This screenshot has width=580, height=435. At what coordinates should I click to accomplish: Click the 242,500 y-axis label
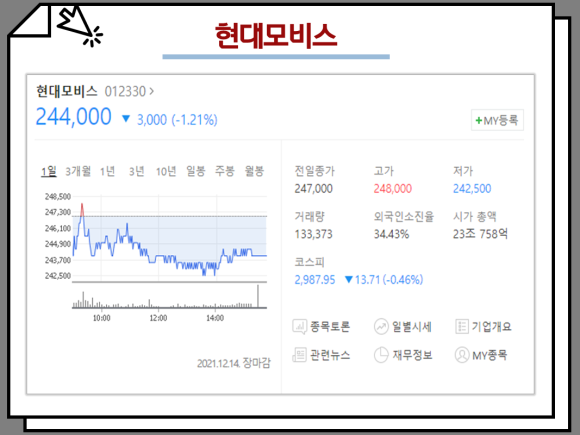coord(58,276)
